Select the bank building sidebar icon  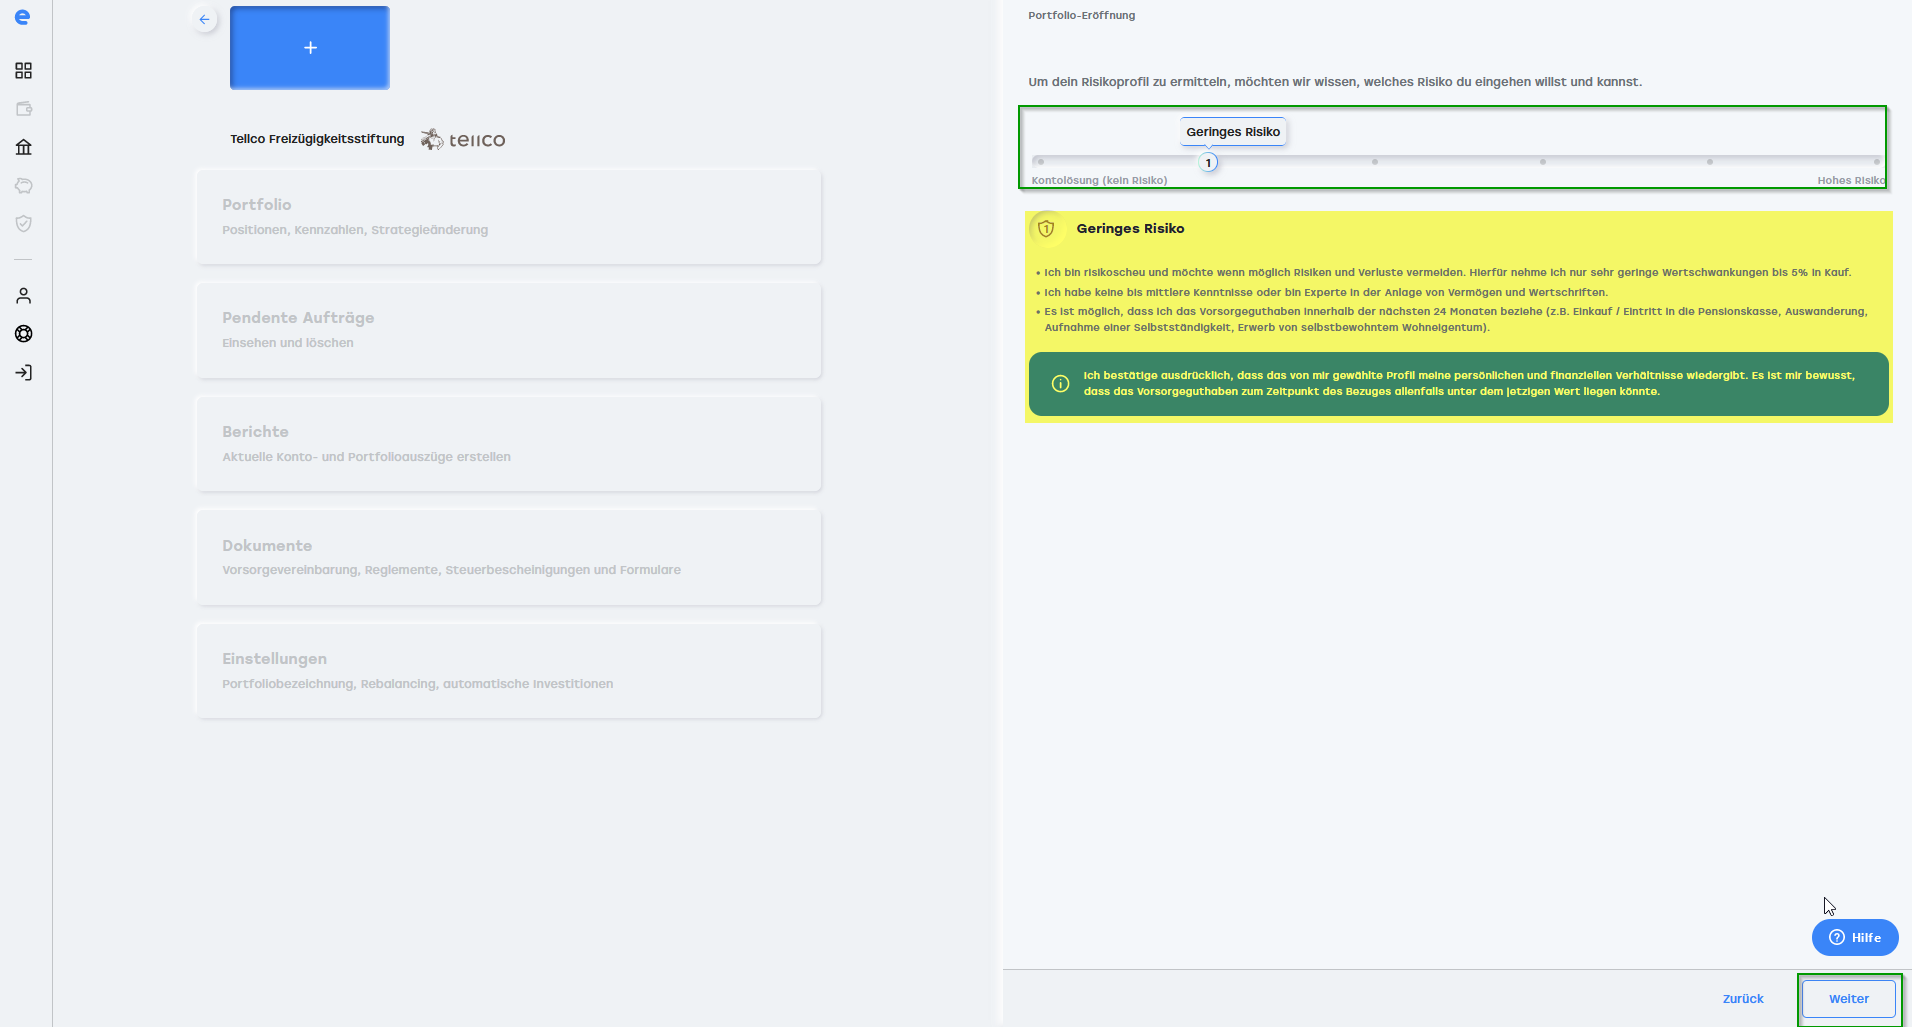coord(24,148)
